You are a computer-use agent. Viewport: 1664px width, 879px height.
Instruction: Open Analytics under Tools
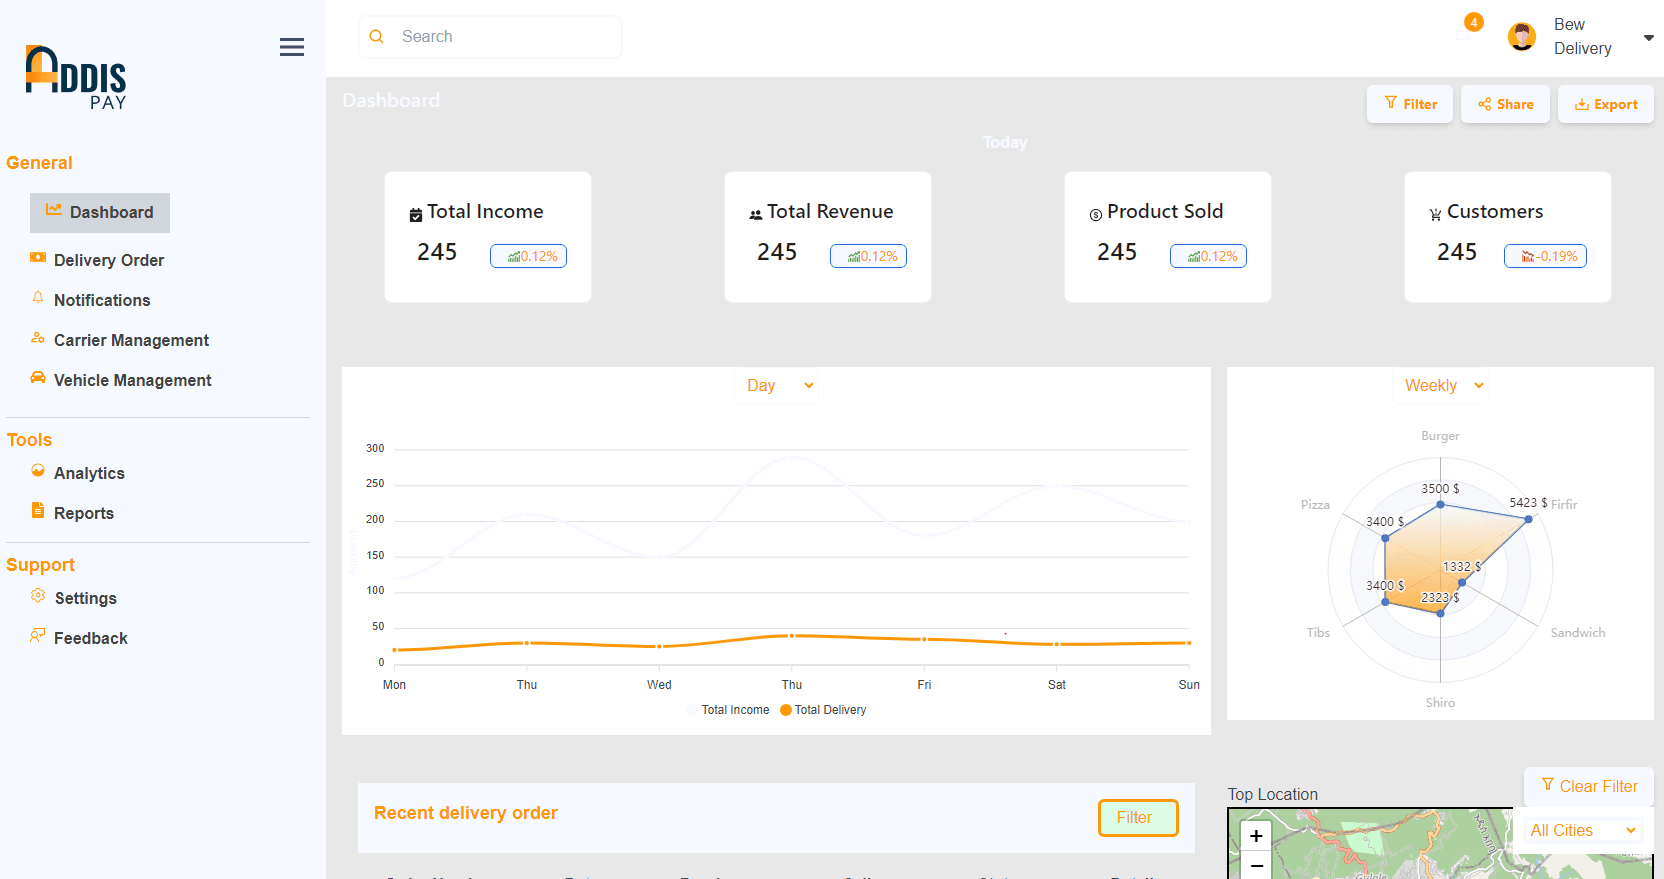(x=89, y=473)
